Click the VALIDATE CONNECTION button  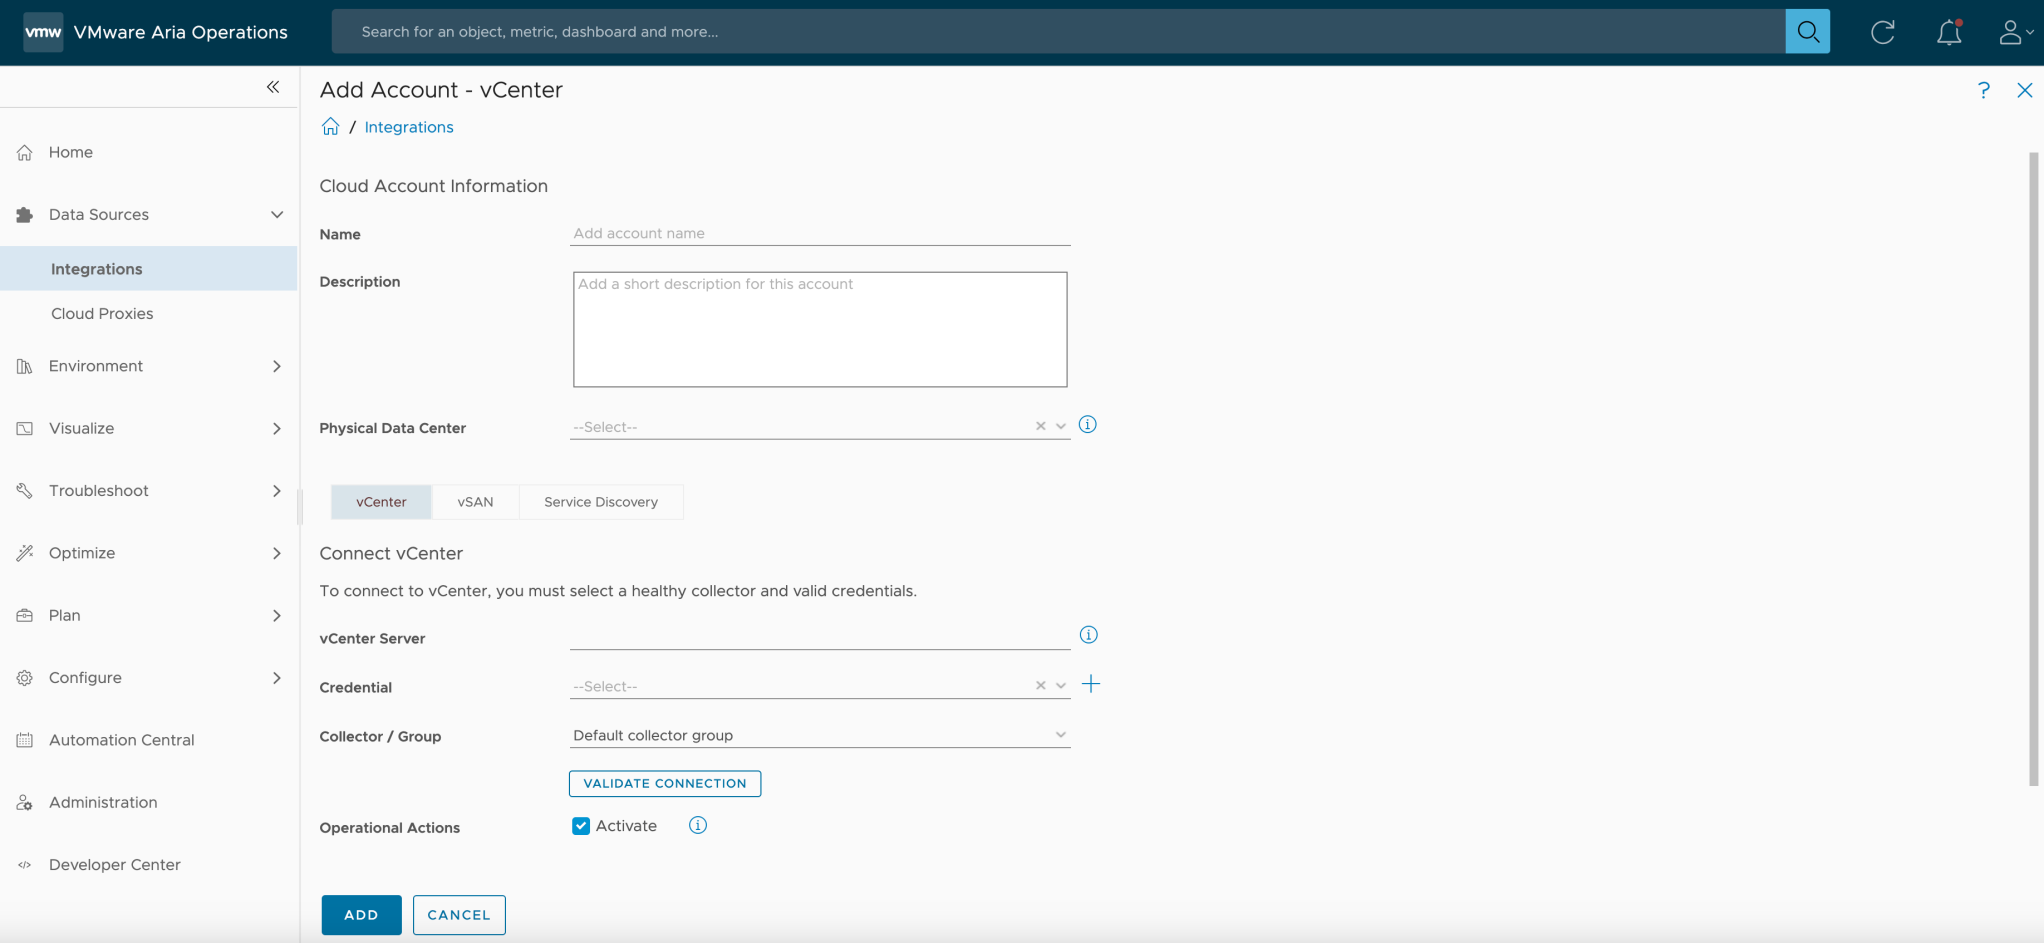[x=664, y=783]
